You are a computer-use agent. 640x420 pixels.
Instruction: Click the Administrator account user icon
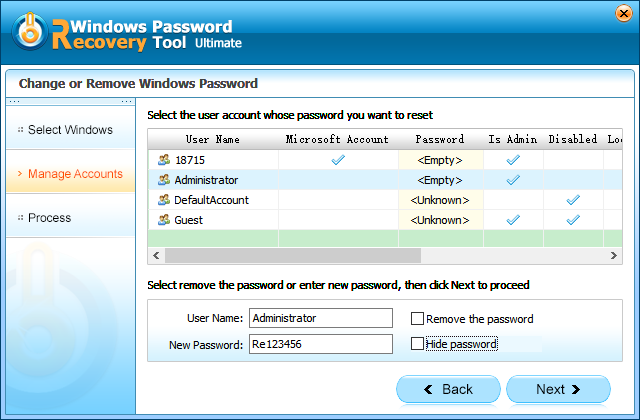click(164, 180)
